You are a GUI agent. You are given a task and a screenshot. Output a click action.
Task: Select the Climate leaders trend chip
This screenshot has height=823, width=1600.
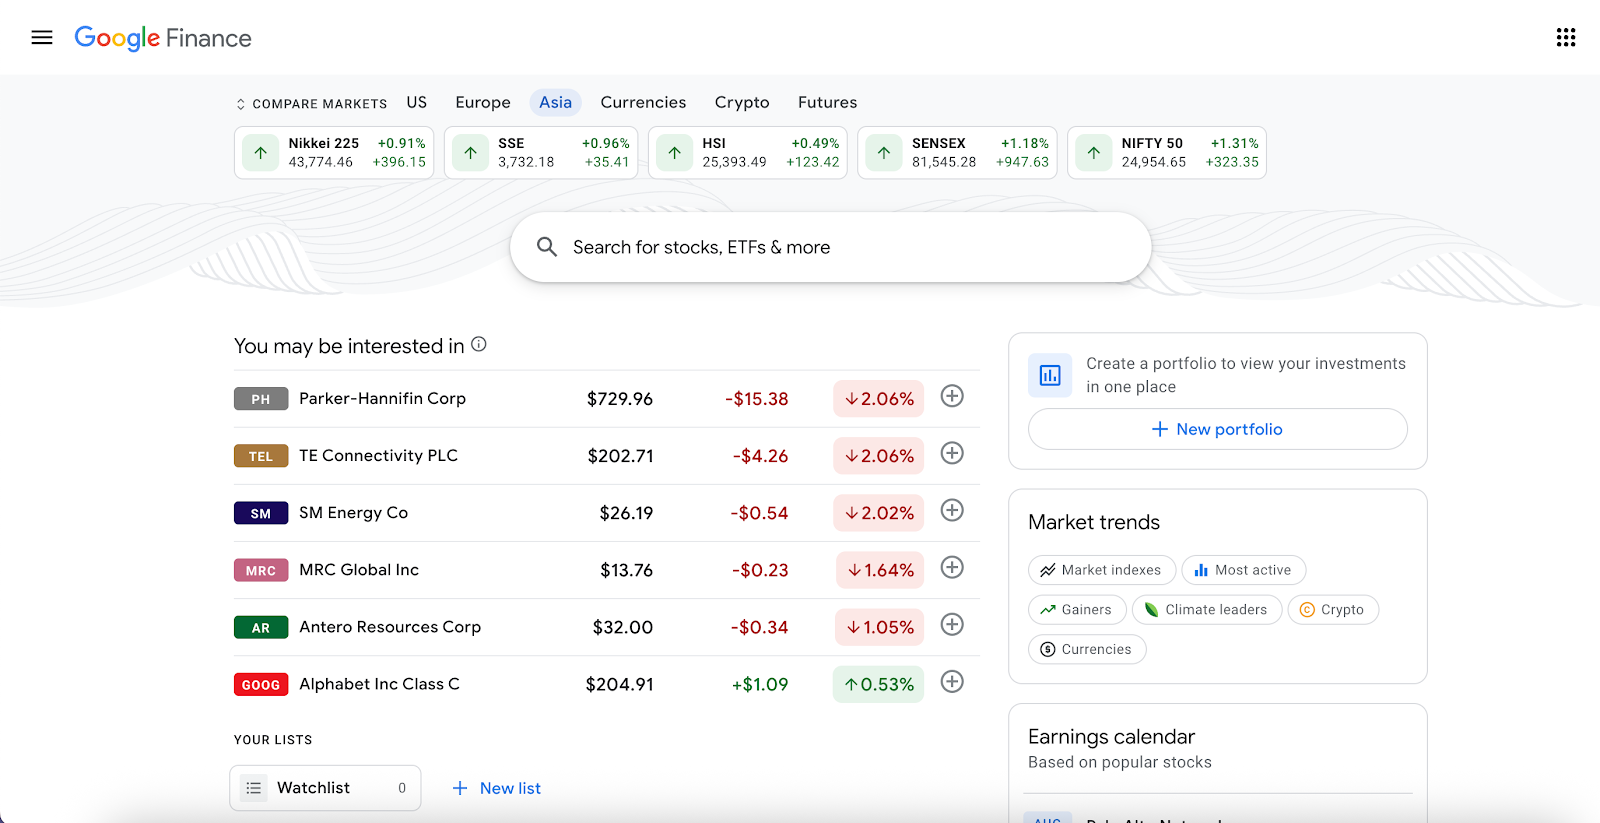[x=1207, y=610]
